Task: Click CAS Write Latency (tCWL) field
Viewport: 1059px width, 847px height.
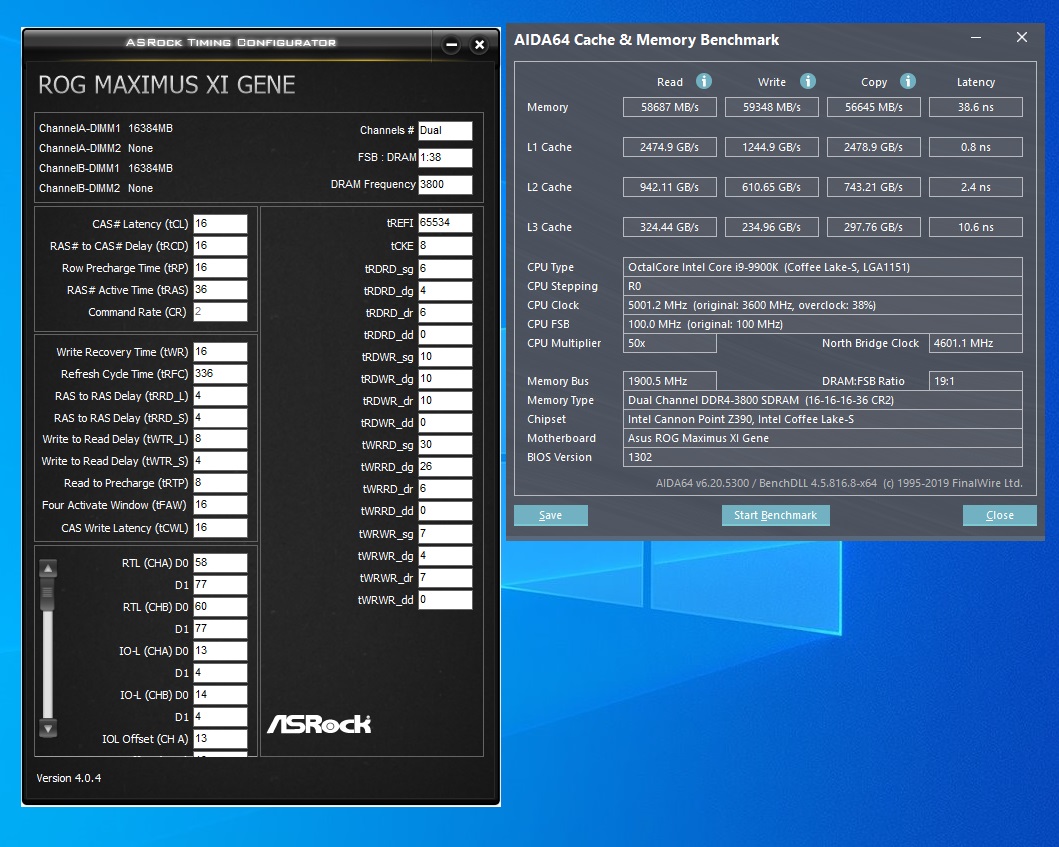Action: (220, 528)
